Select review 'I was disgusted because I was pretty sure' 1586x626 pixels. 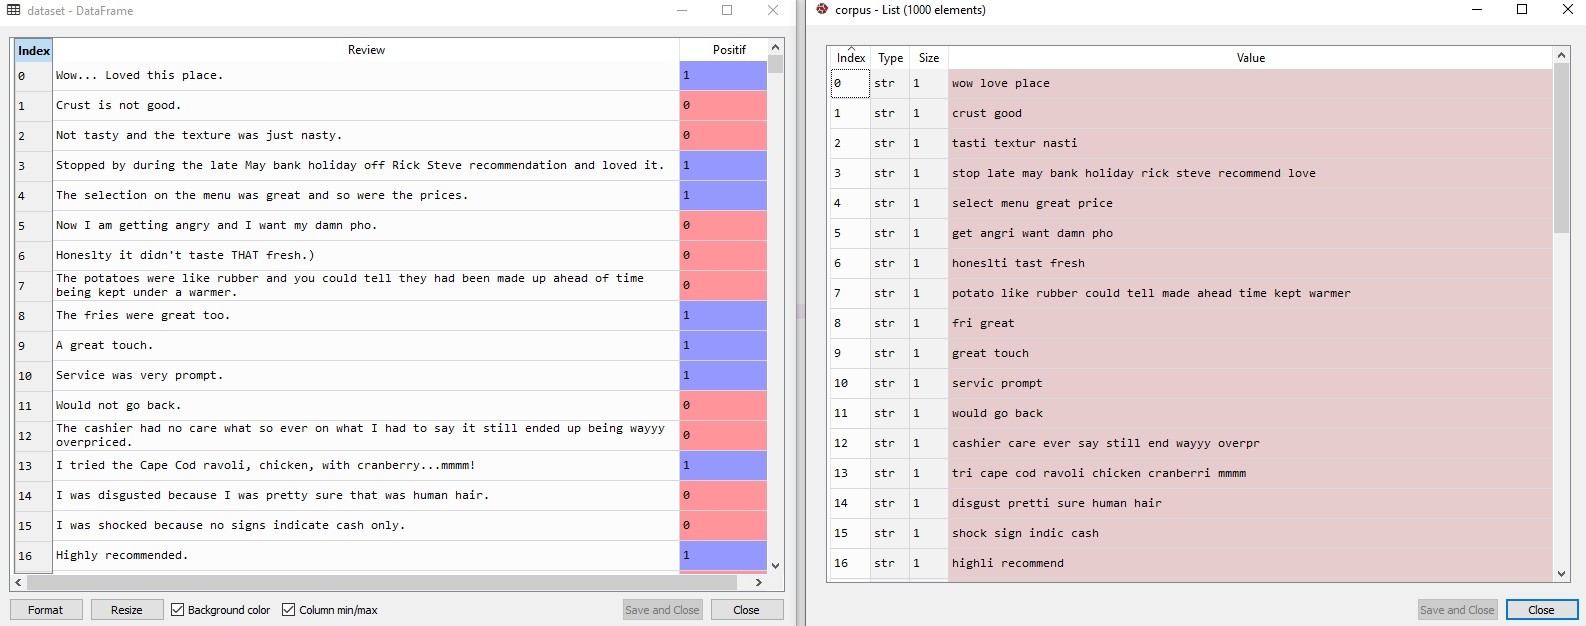pos(366,496)
